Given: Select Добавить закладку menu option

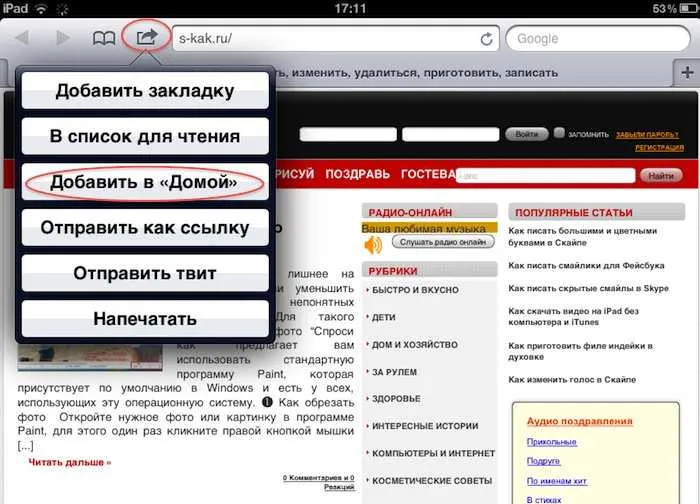Looking at the screenshot, I should tap(145, 91).
